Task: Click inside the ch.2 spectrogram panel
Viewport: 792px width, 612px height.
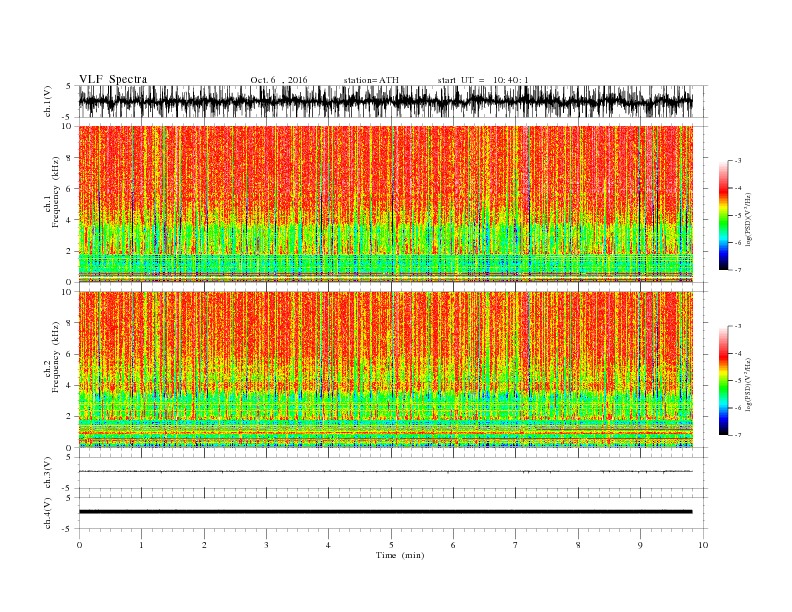Action: pyautogui.click(x=386, y=370)
